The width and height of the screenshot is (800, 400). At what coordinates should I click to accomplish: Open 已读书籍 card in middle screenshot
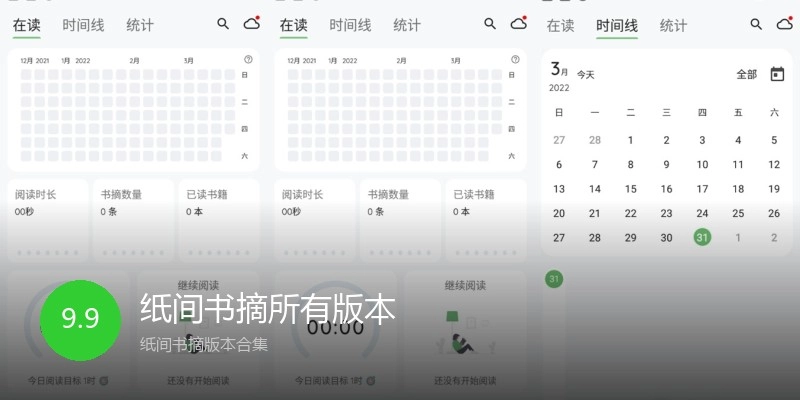(486, 220)
